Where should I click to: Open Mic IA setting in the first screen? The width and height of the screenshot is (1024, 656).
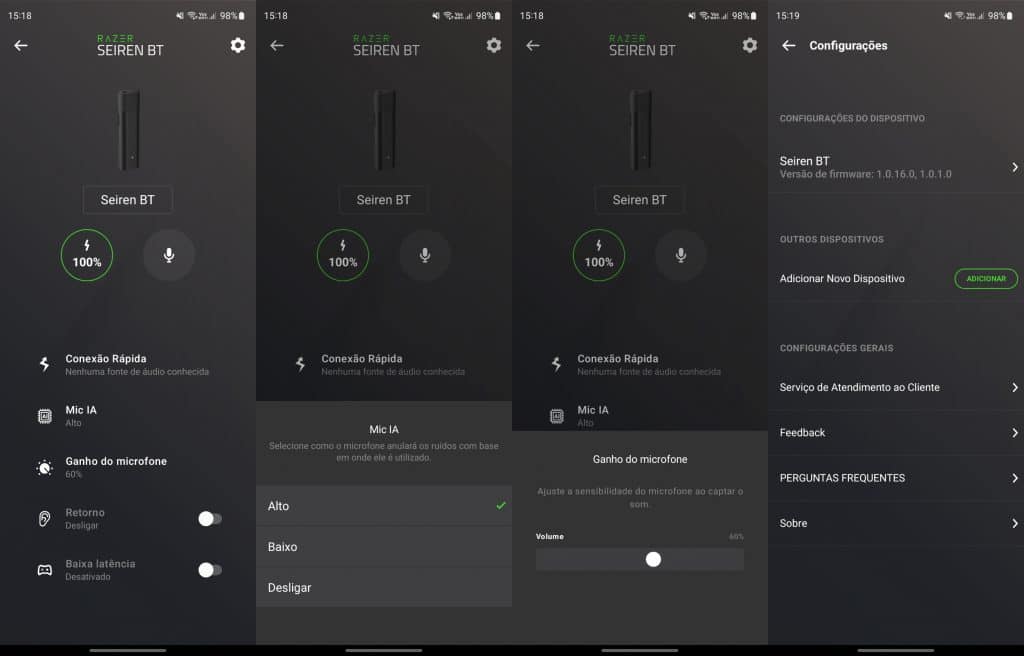pyautogui.click(x=128, y=416)
